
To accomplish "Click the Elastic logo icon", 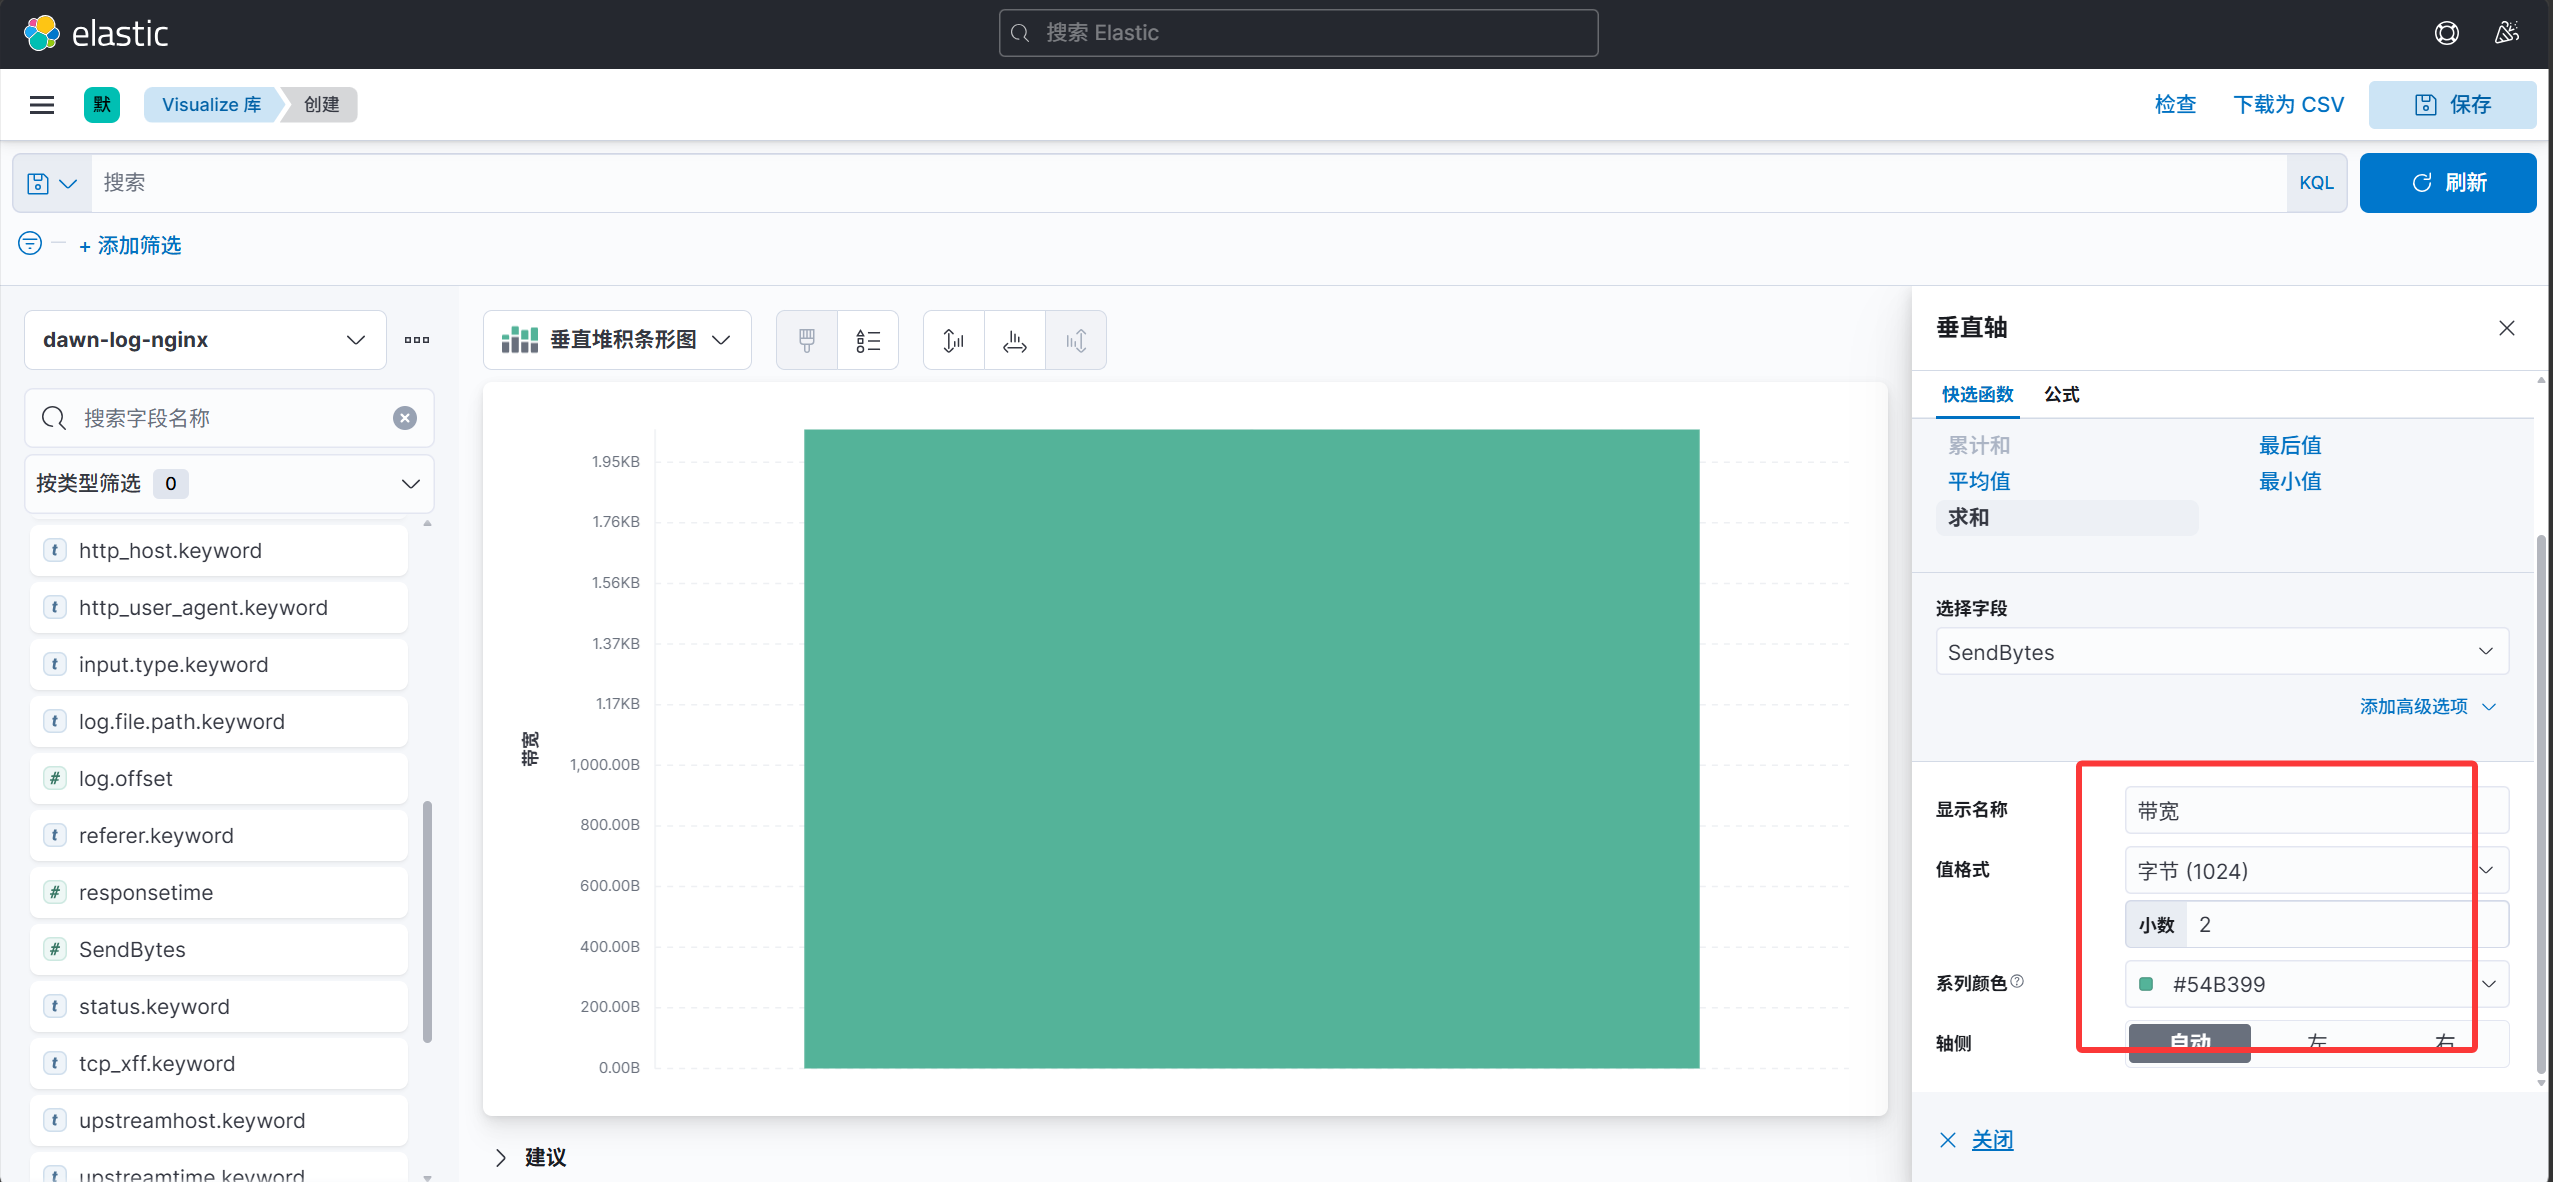I will 42,33.
